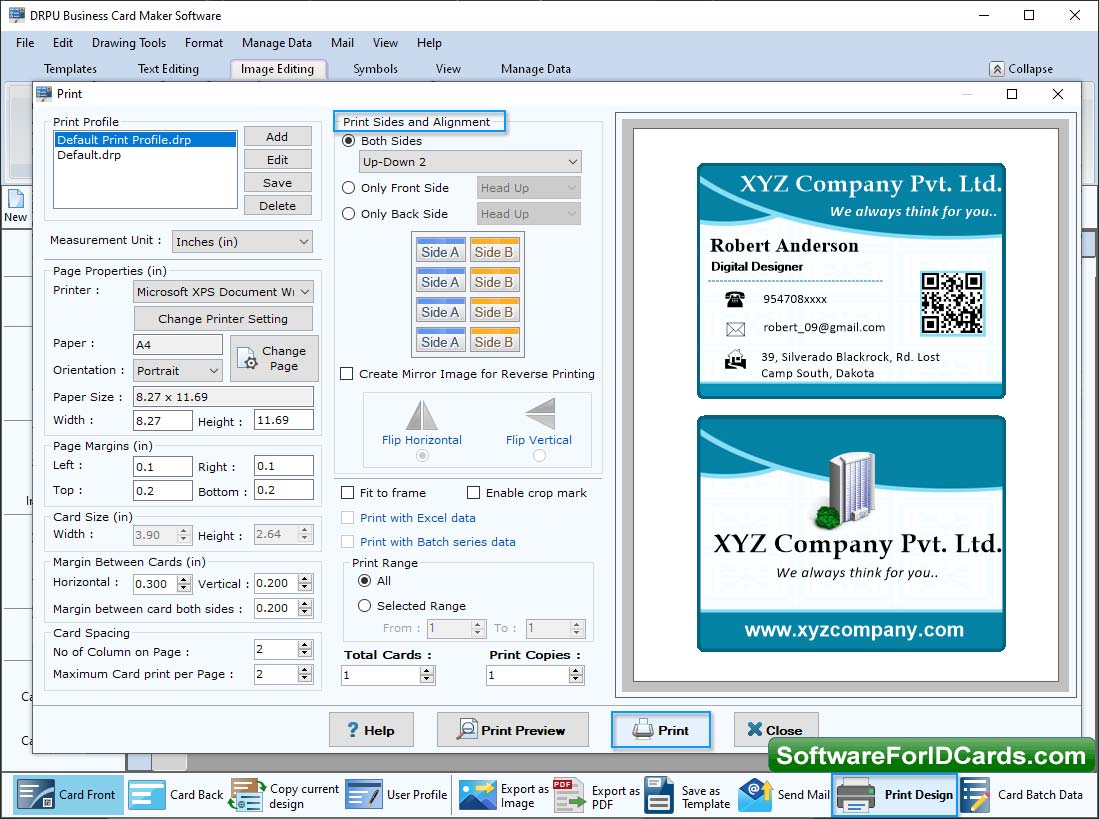Toggle Fit to frame checkbox
This screenshot has height=819, width=1099.
click(347, 493)
